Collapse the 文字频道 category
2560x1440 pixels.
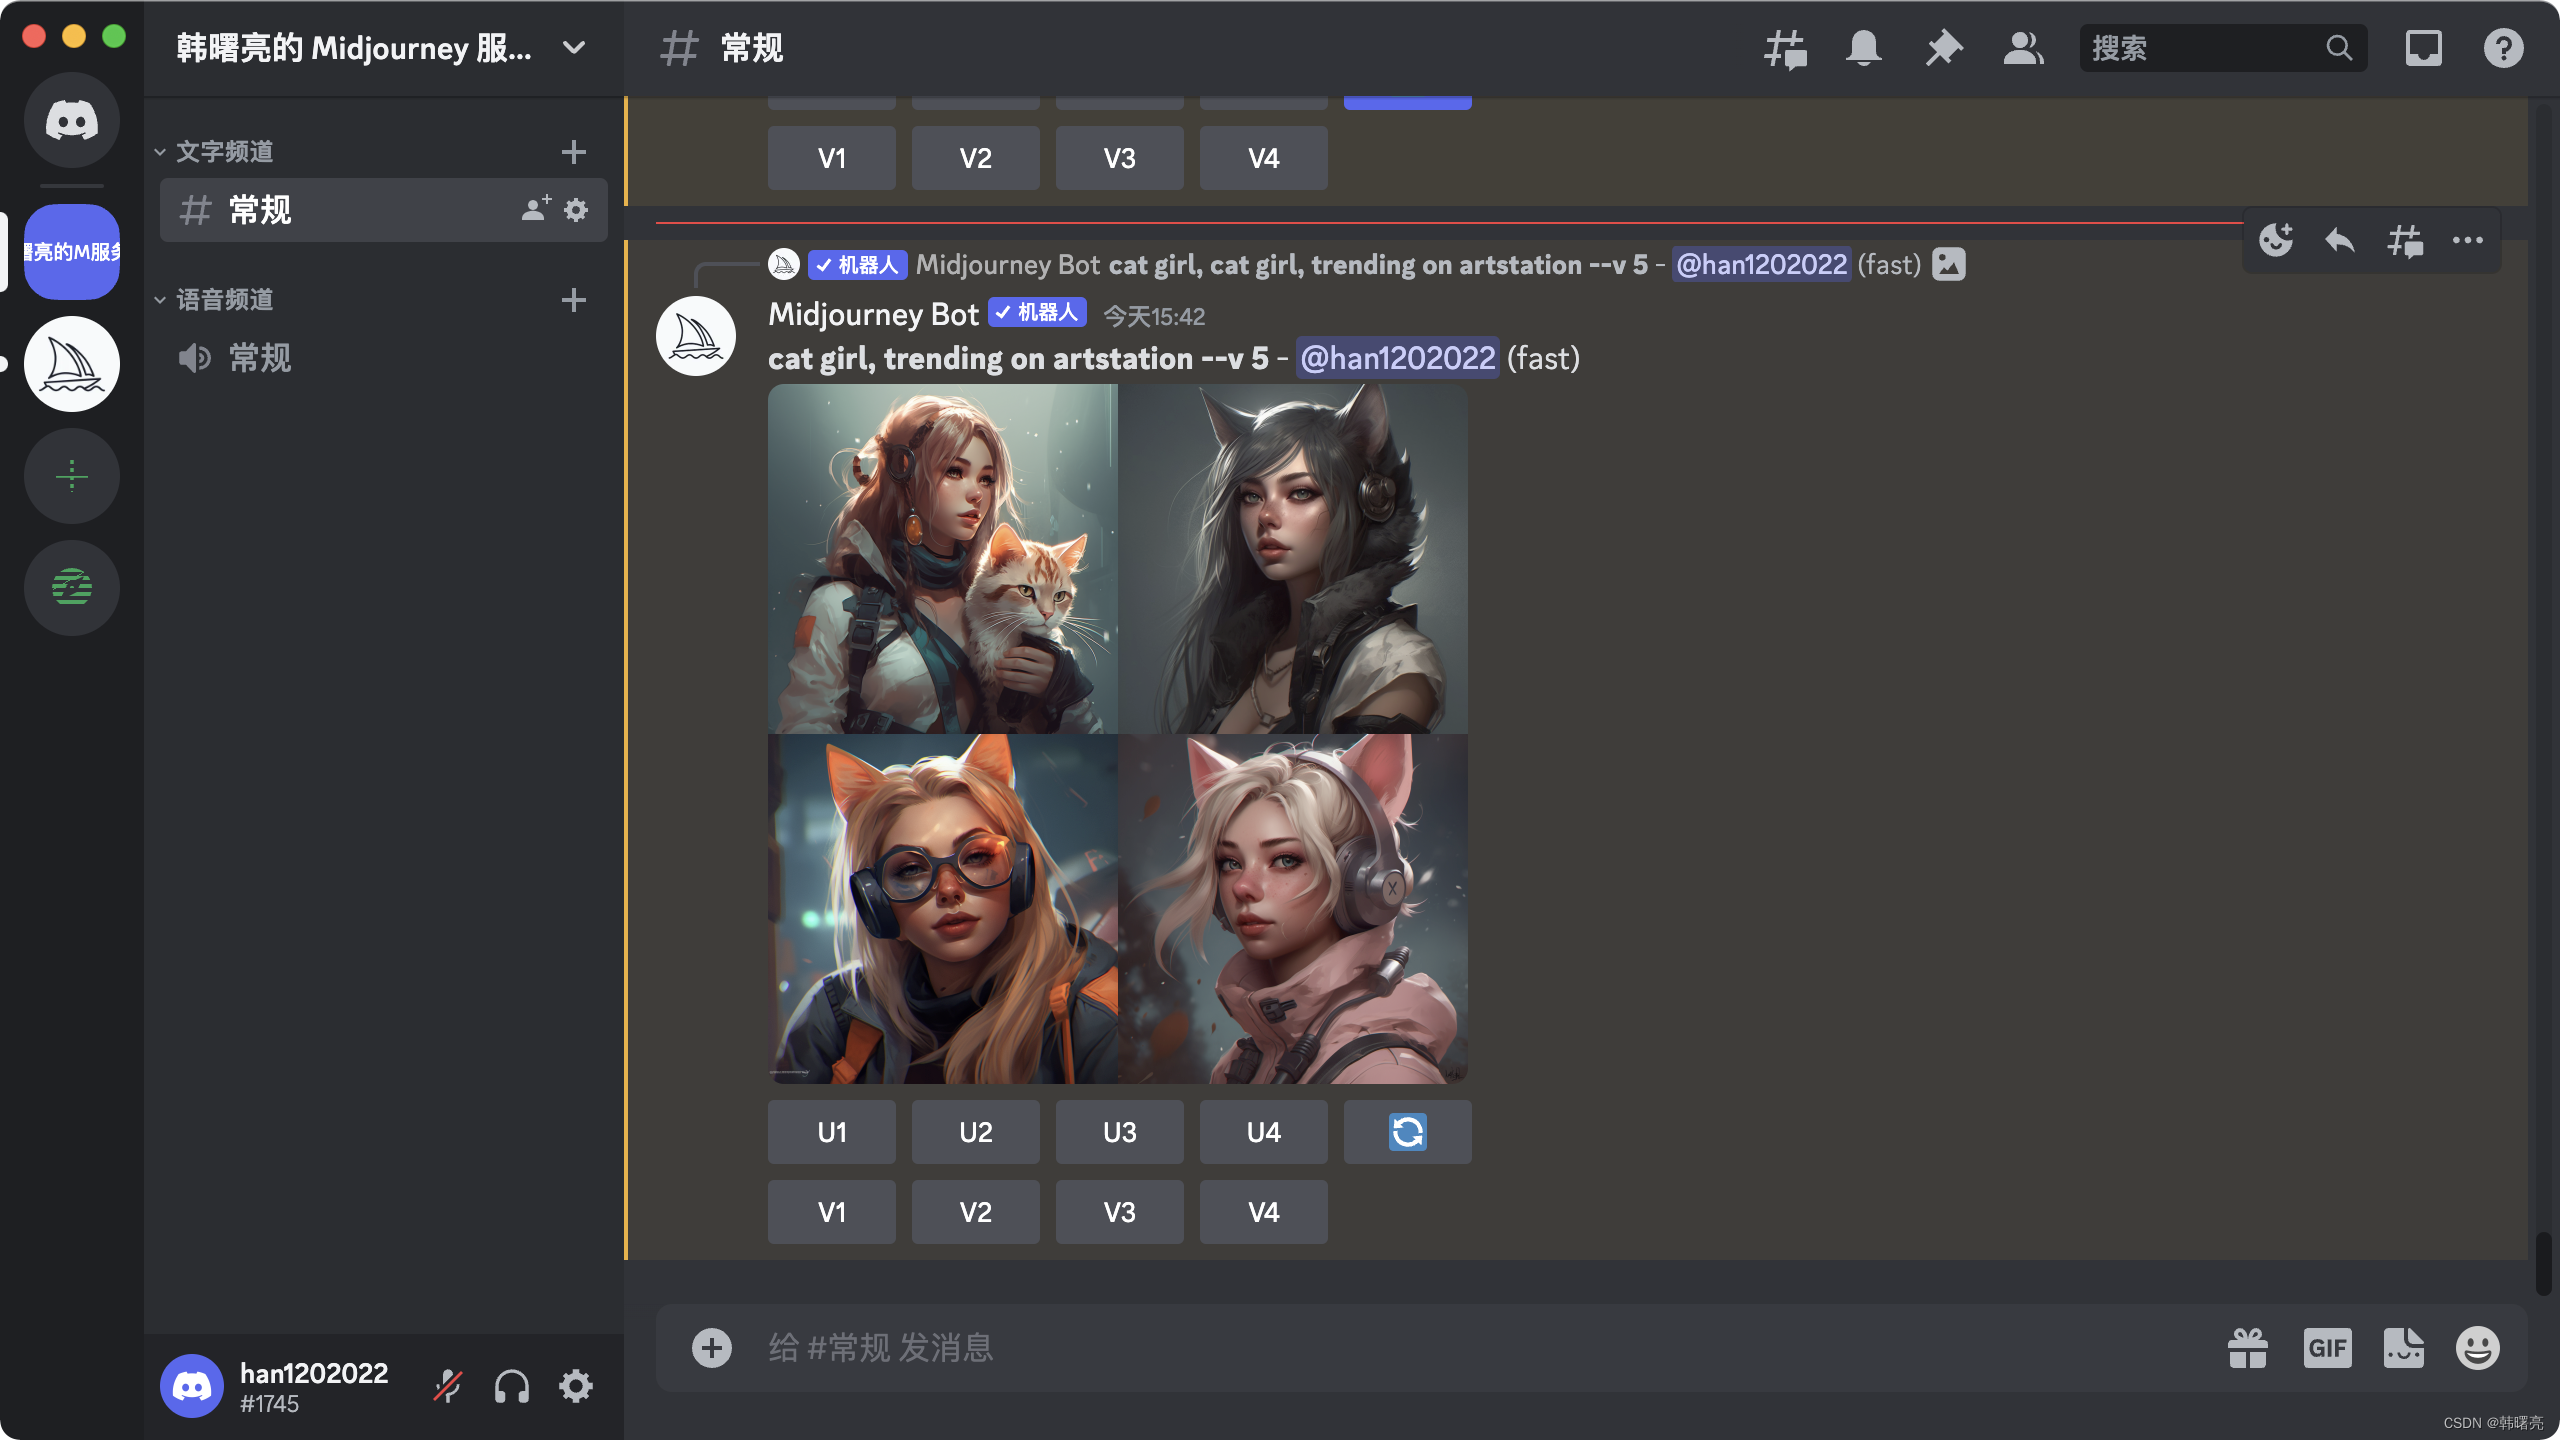click(224, 152)
